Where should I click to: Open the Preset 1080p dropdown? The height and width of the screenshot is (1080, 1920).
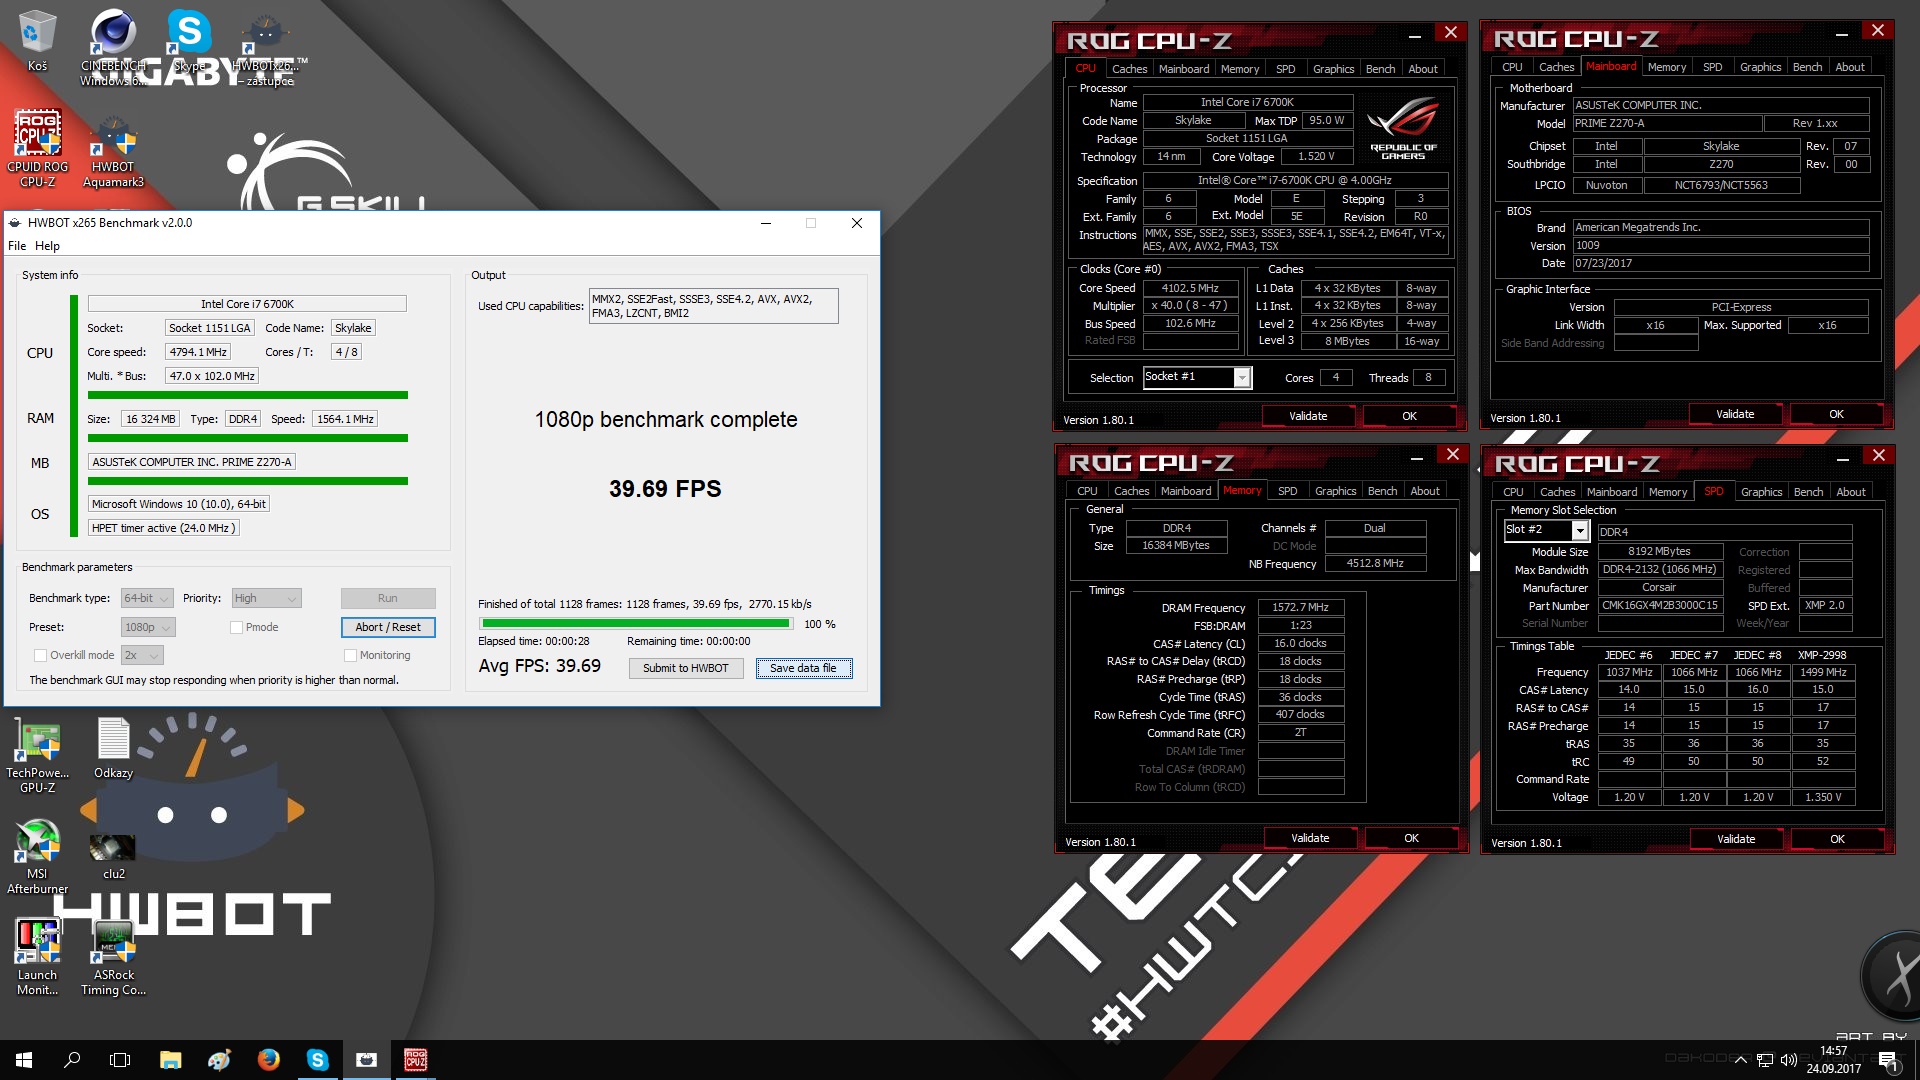click(148, 627)
